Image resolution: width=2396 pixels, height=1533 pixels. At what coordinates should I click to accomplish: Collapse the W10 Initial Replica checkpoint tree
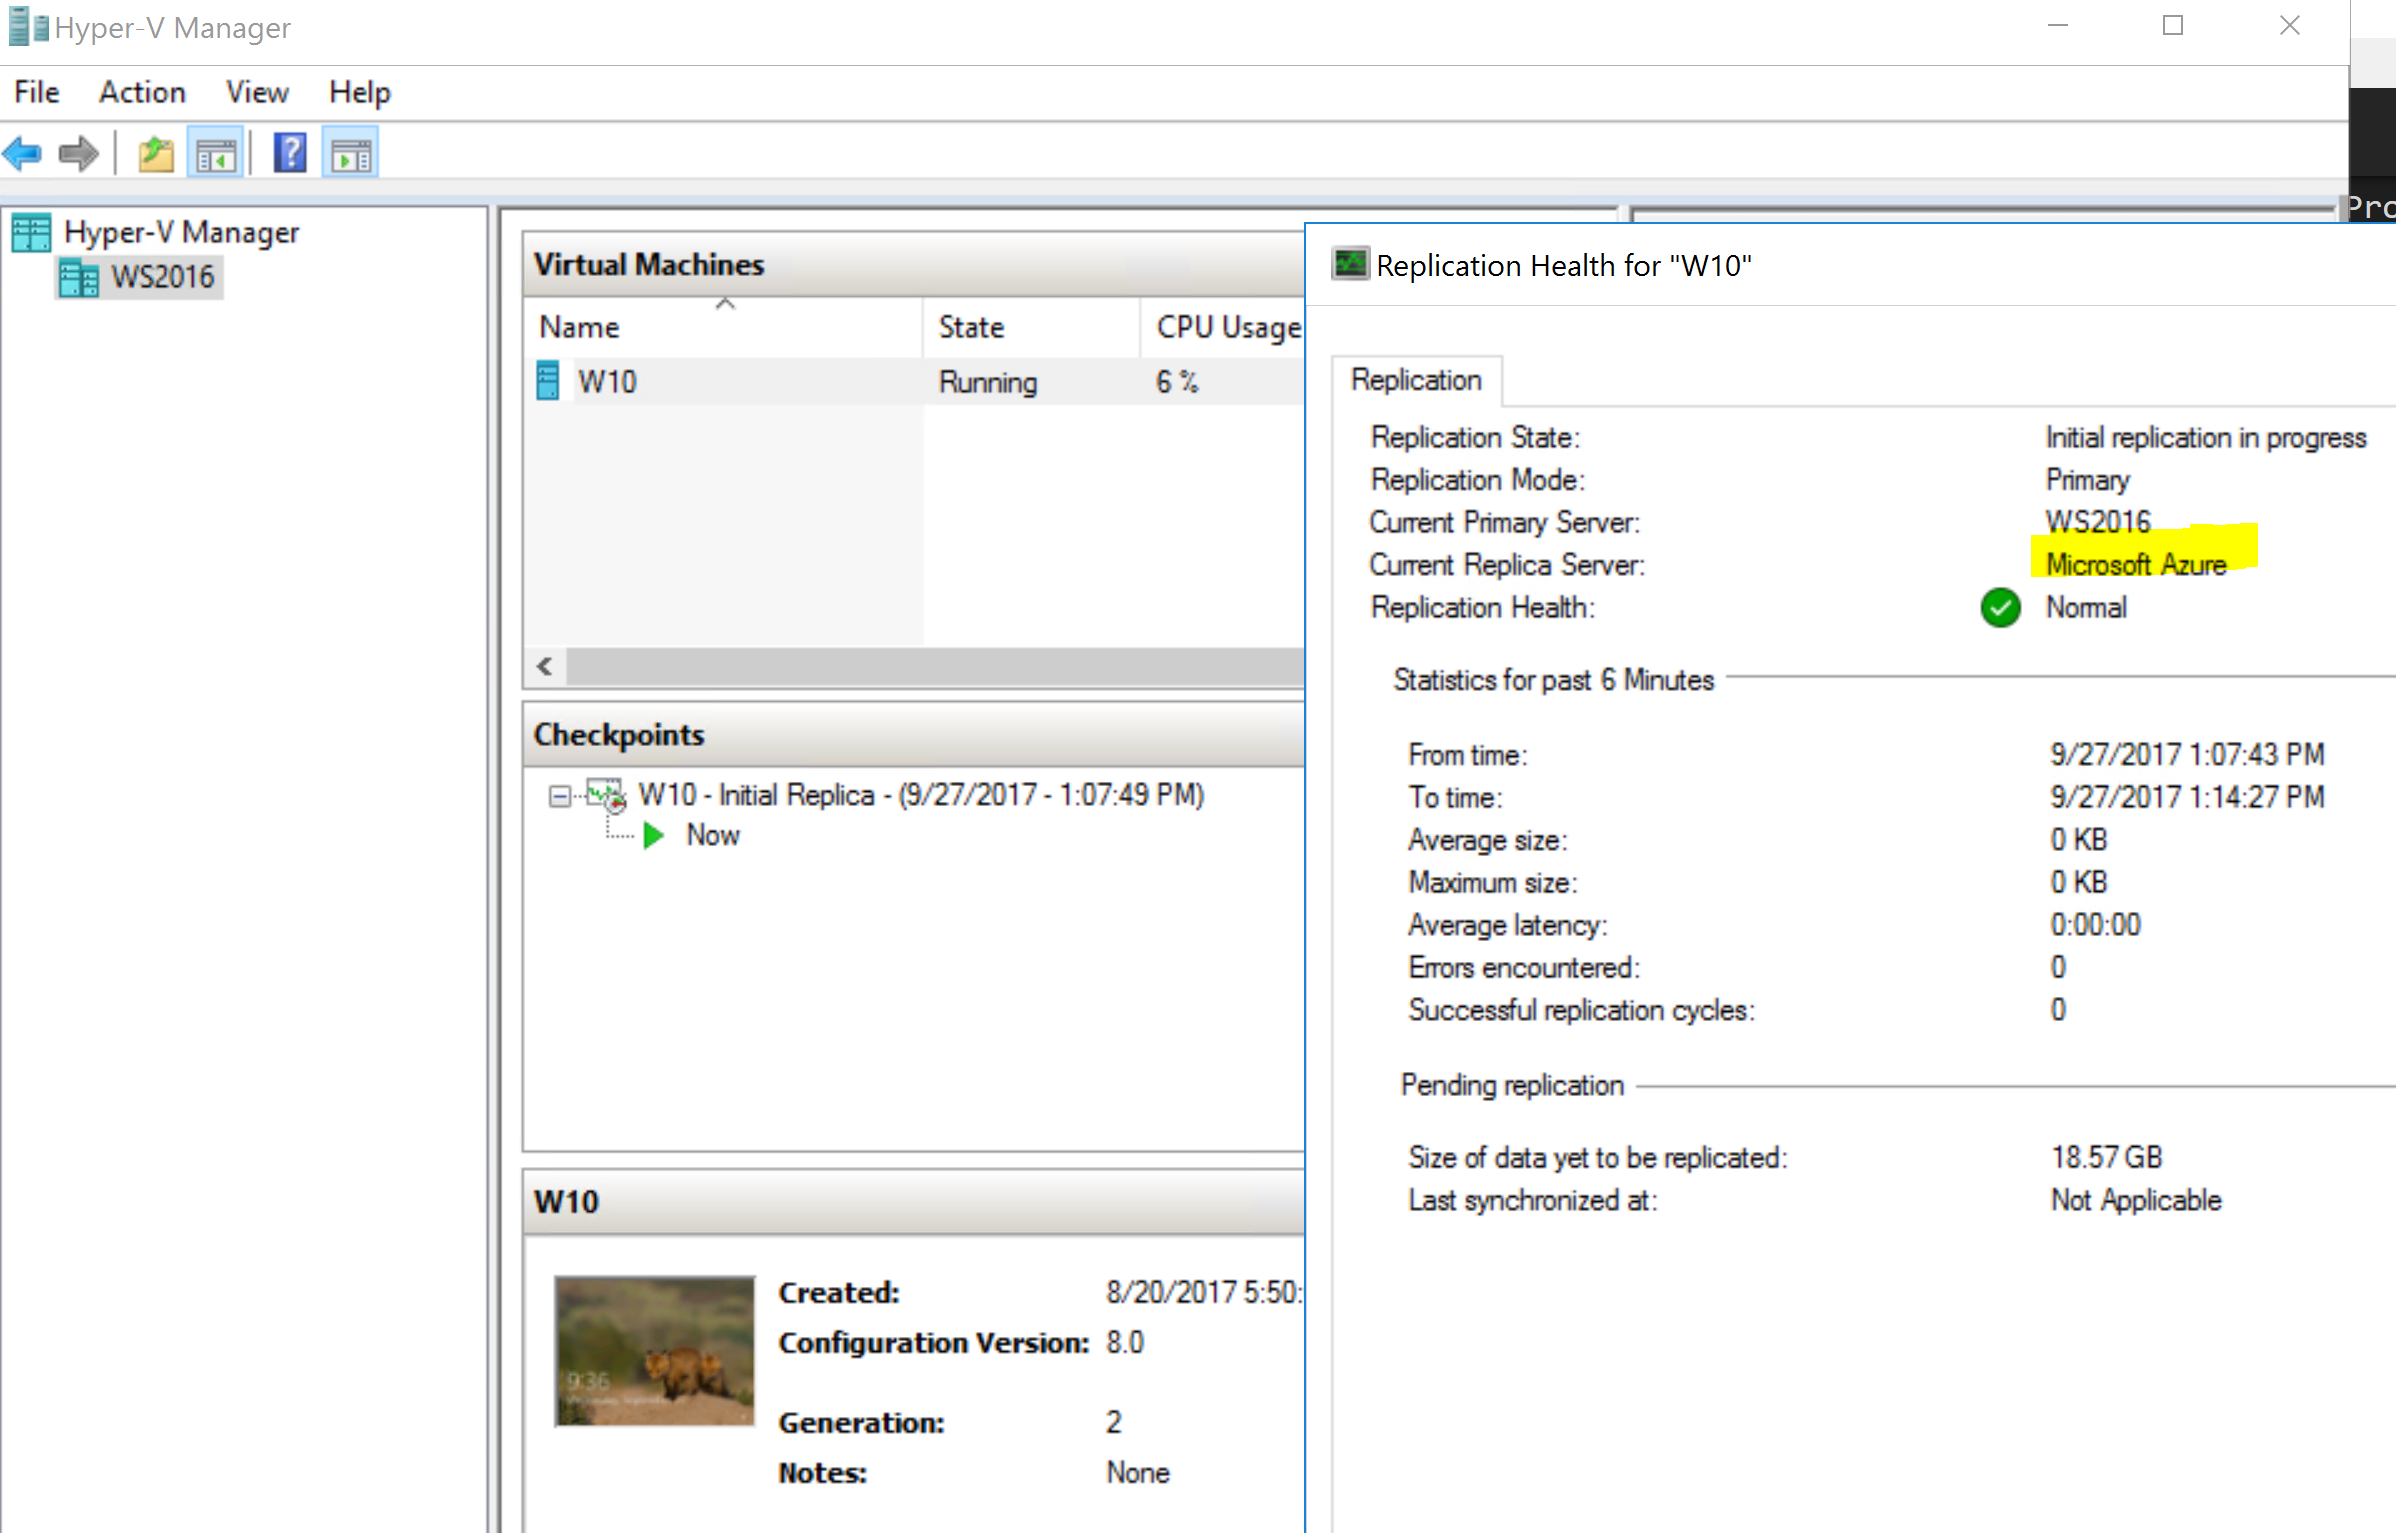pyautogui.click(x=560, y=796)
